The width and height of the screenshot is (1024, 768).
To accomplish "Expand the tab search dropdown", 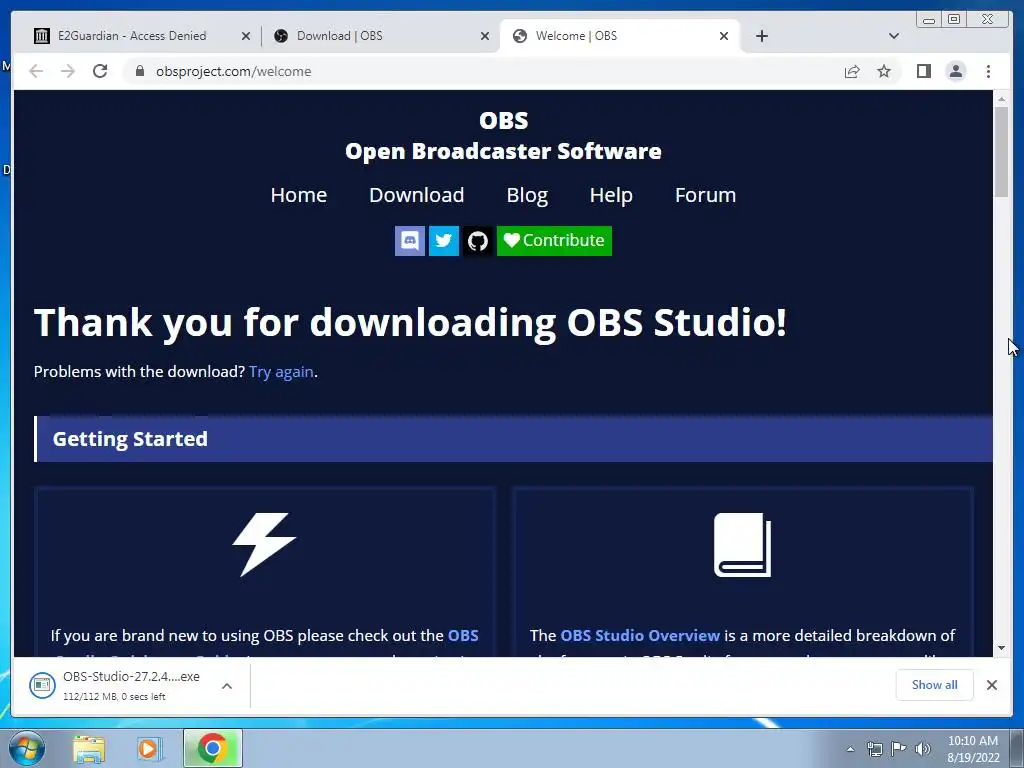I will (x=894, y=36).
